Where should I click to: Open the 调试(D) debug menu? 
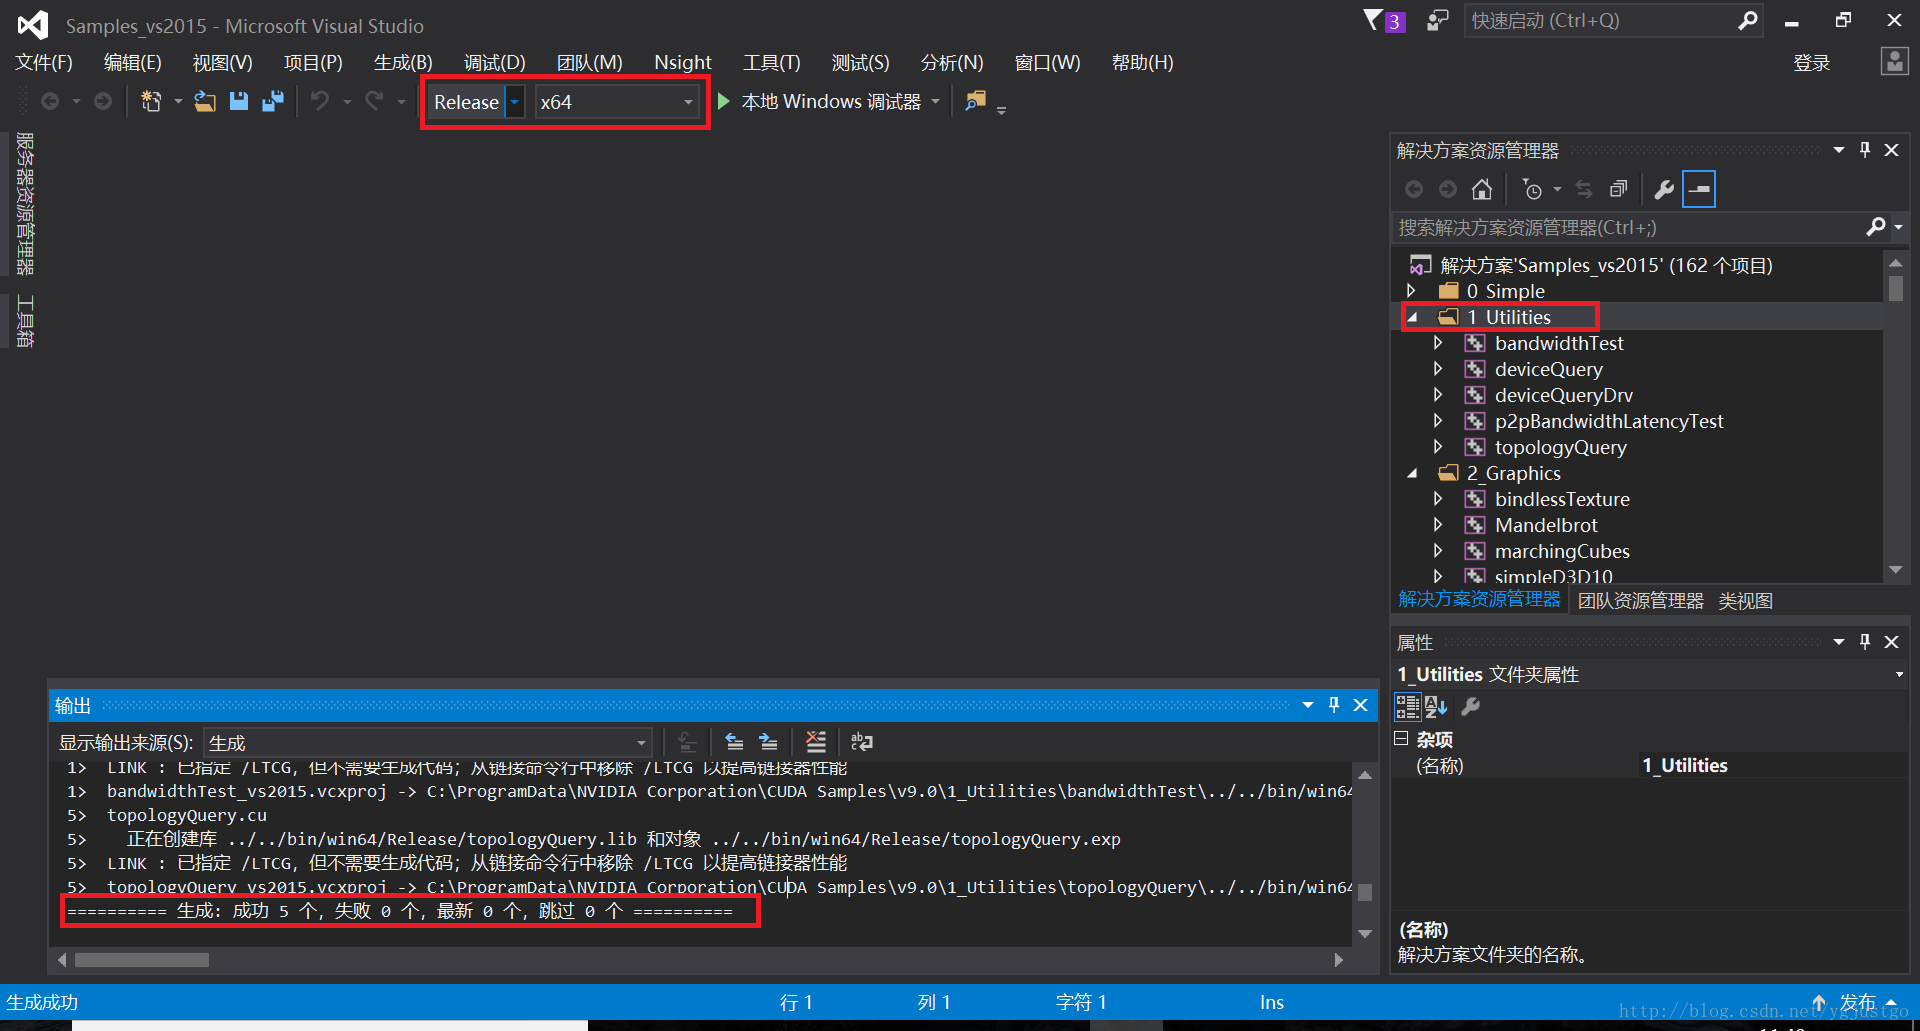494,62
